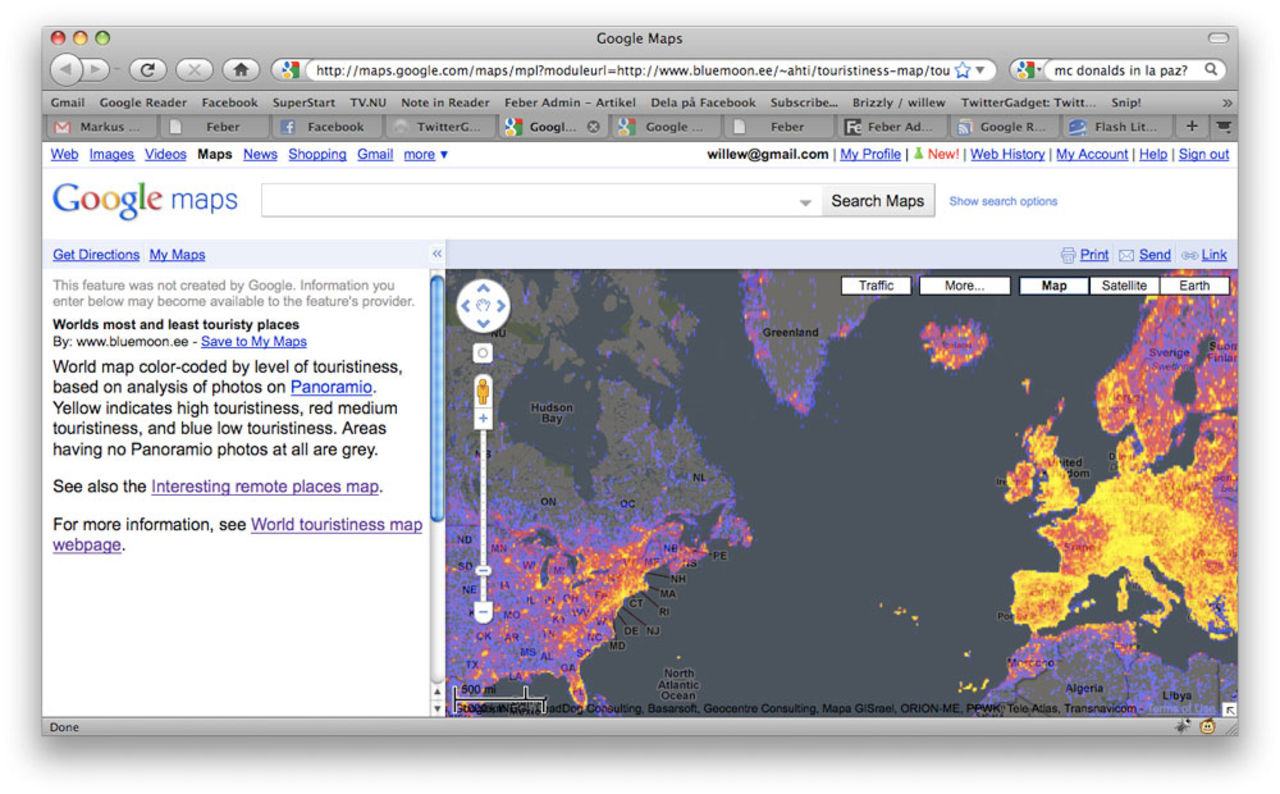Viewport: 1280px width, 794px height.
Task: Switch map view to Satellite
Action: (x=1124, y=286)
